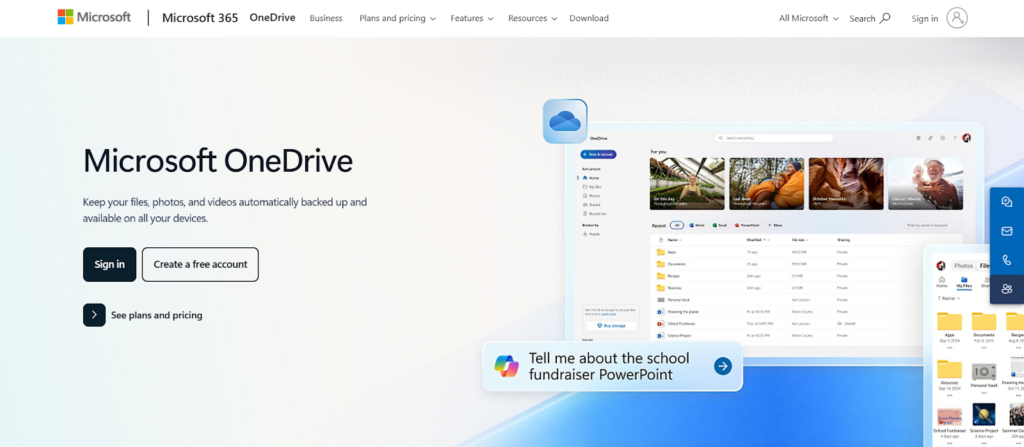Open the chat bubbles icon in side panel
This screenshot has width=1024, height=447.
pos(1007,202)
